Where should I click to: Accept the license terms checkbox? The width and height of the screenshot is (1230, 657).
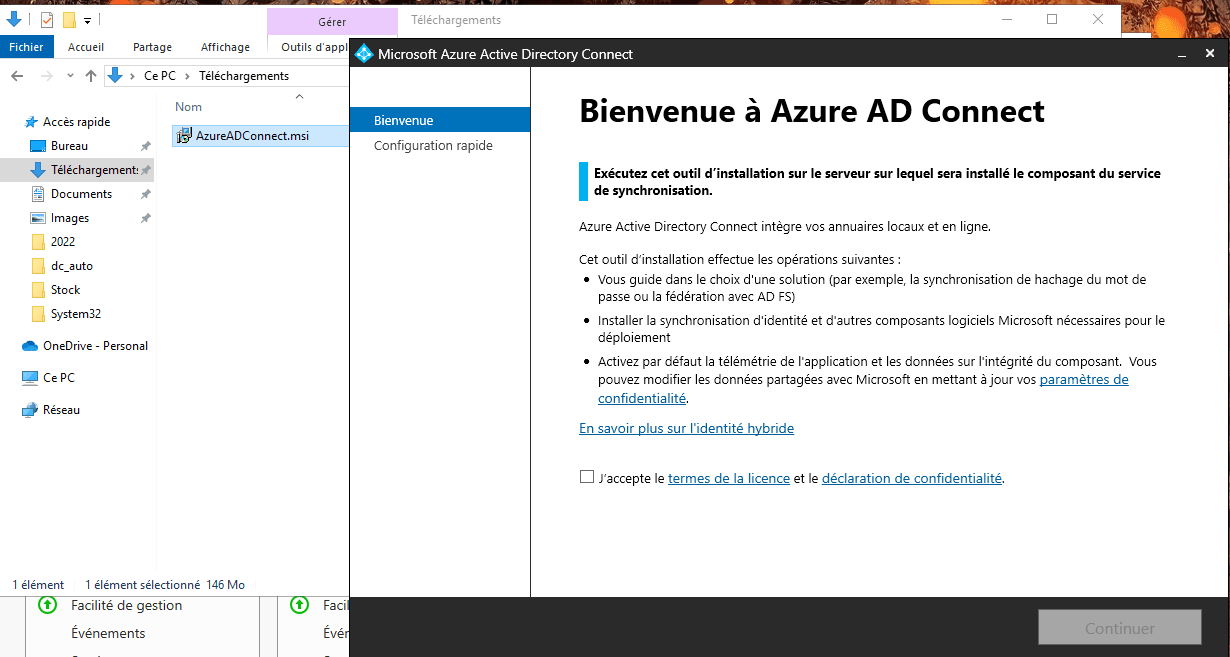587,477
